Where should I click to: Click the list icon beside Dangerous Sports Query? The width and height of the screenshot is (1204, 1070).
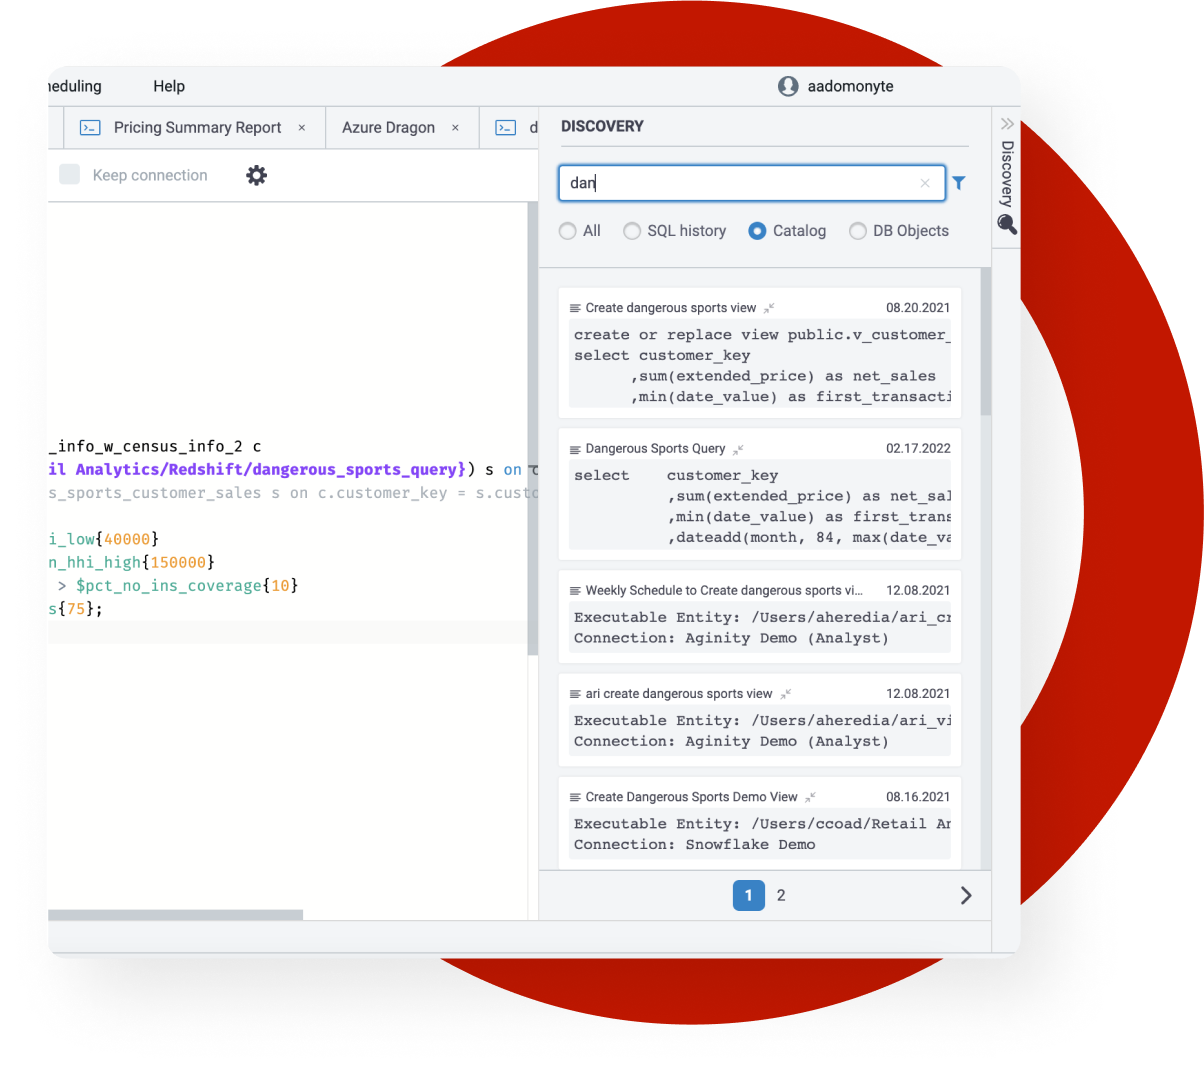575,449
